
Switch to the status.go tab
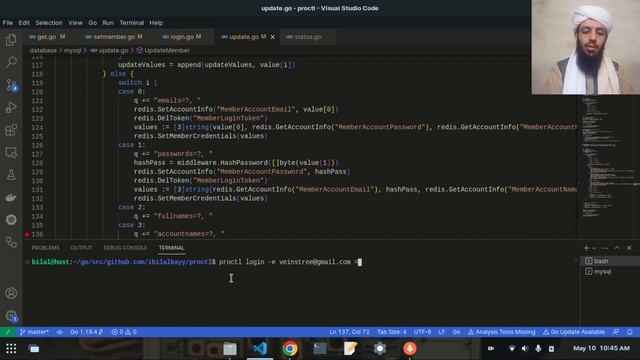coord(307,37)
